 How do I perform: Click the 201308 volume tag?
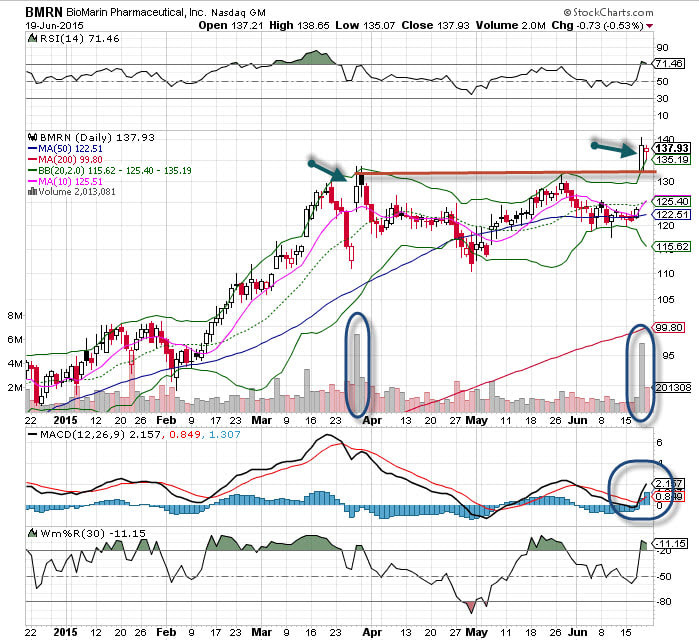point(673,388)
